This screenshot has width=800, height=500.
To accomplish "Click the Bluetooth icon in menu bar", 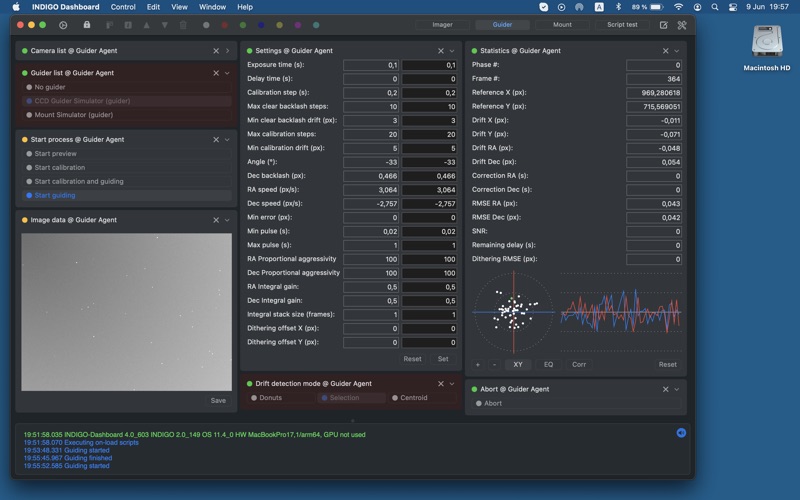I will click(x=618, y=7).
